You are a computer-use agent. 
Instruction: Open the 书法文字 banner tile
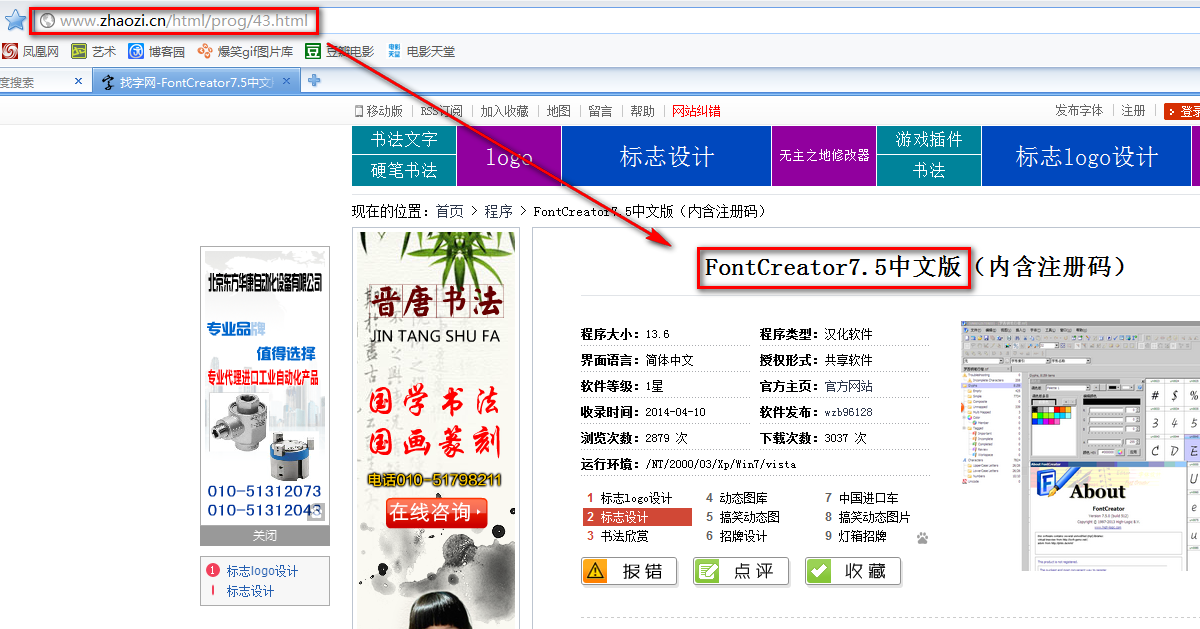404,140
